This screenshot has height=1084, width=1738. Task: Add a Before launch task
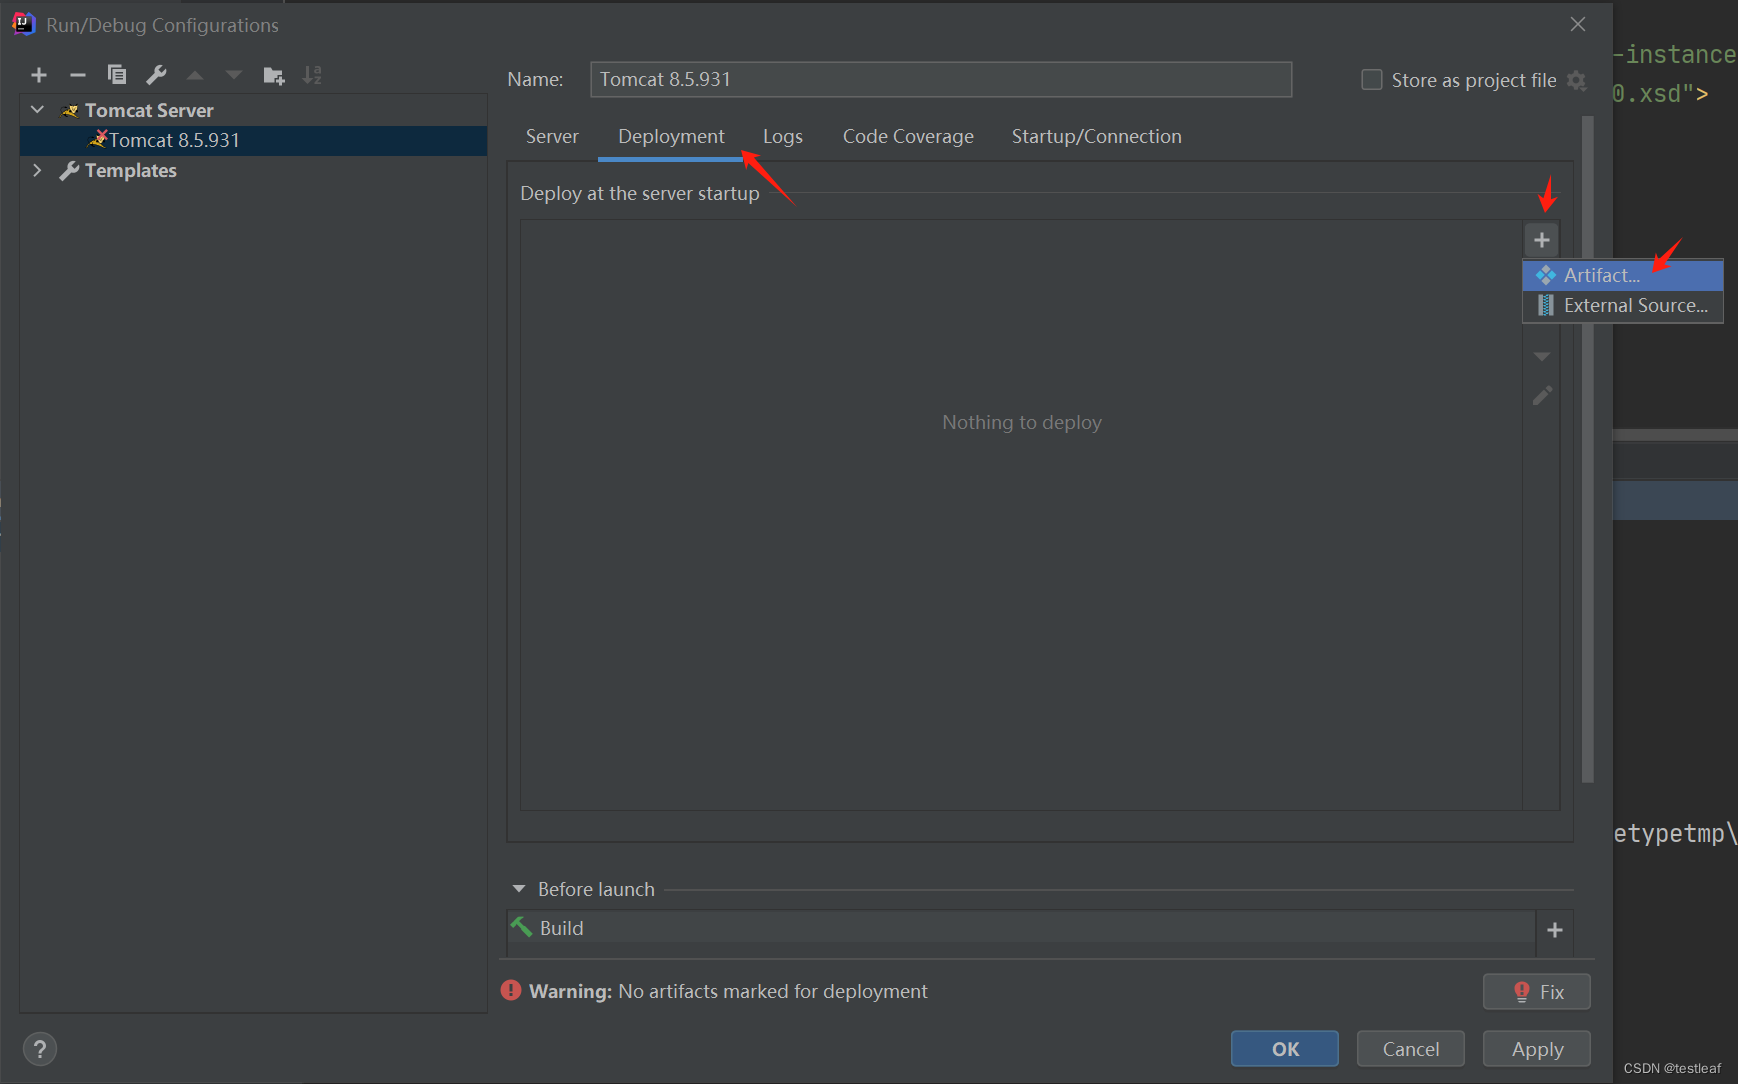[x=1555, y=930]
